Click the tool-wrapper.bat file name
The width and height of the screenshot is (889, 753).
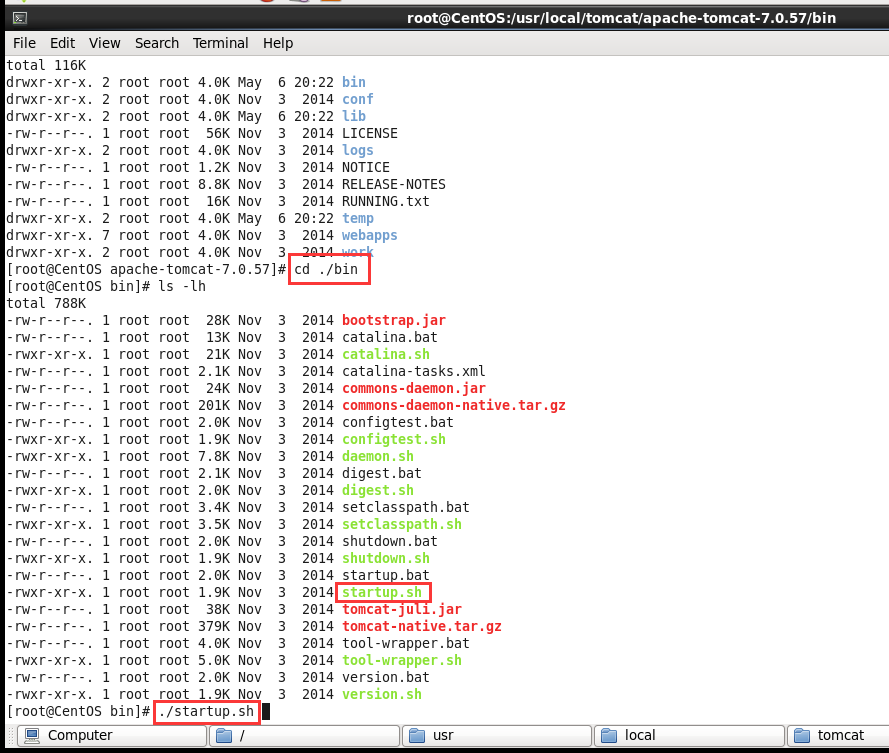pos(405,644)
